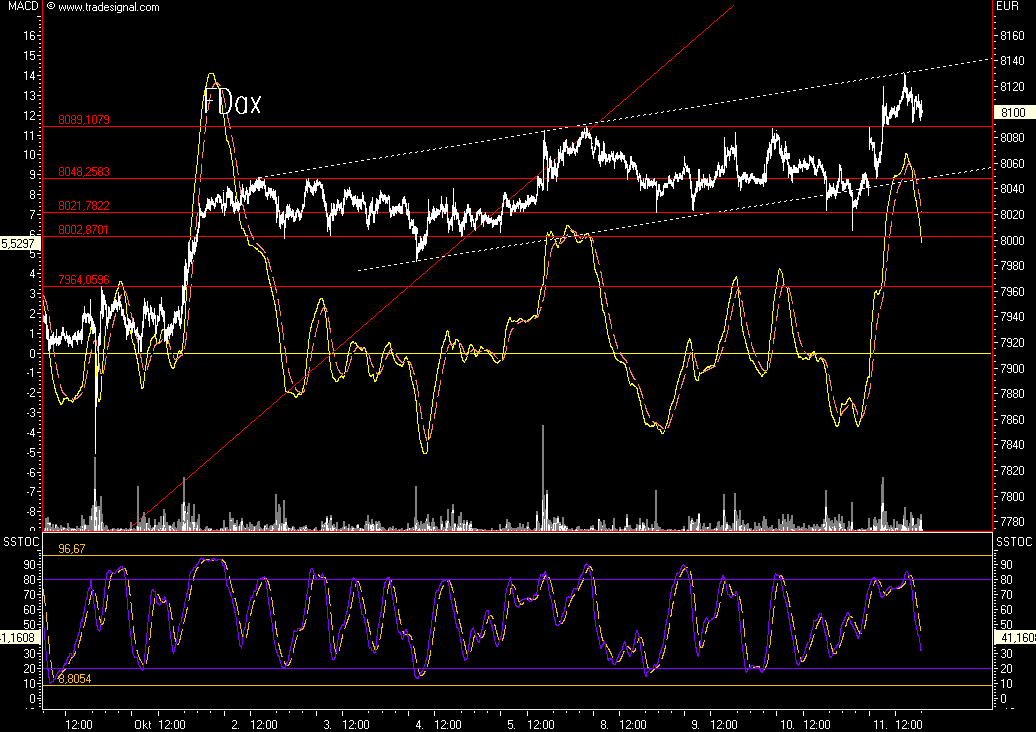Click the 96,67 stochastic upper level label
The image size is (1036, 732).
pyautogui.click(x=70, y=549)
